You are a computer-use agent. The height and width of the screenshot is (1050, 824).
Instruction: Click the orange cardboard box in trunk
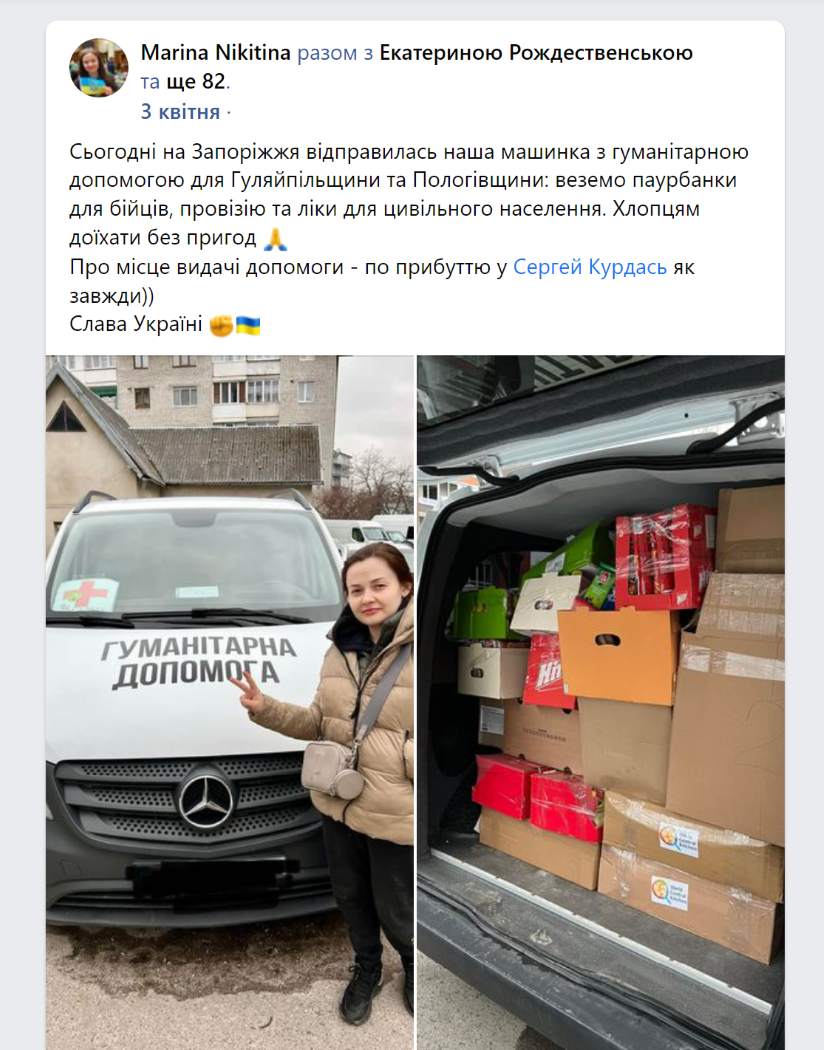pos(617,656)
